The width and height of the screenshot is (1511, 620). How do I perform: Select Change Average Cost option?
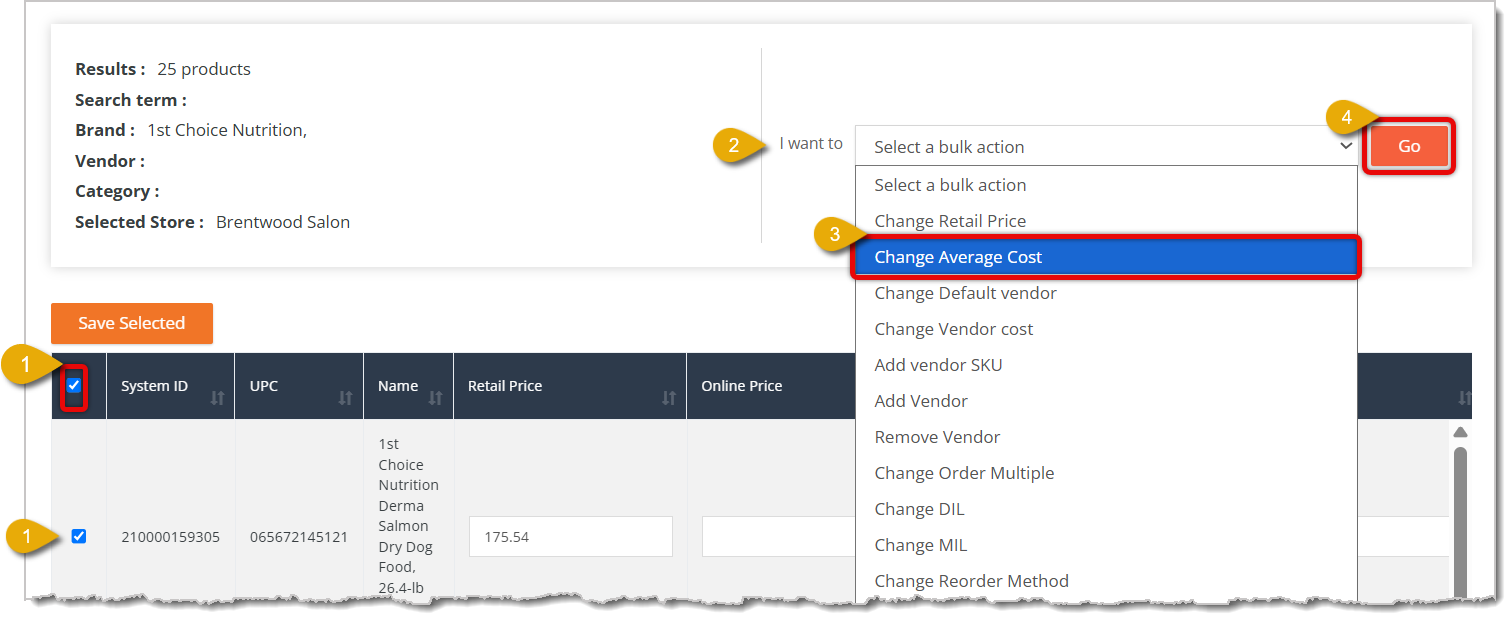pos(1106,257)
